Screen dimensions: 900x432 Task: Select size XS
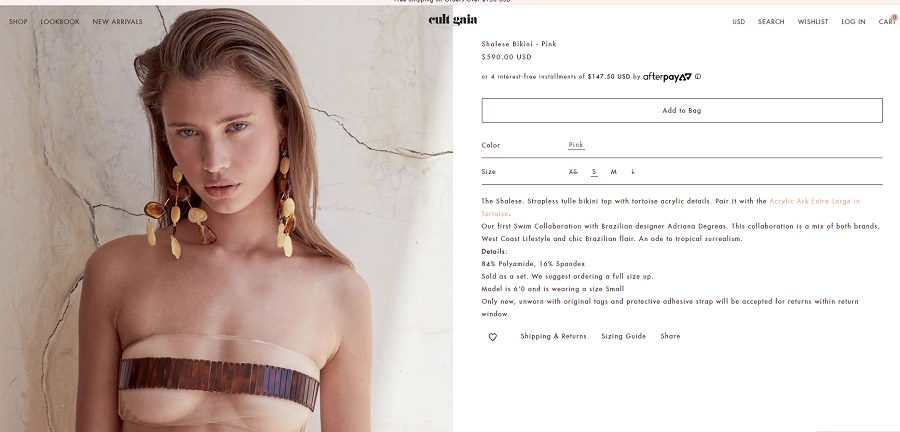tap(573, 172)
